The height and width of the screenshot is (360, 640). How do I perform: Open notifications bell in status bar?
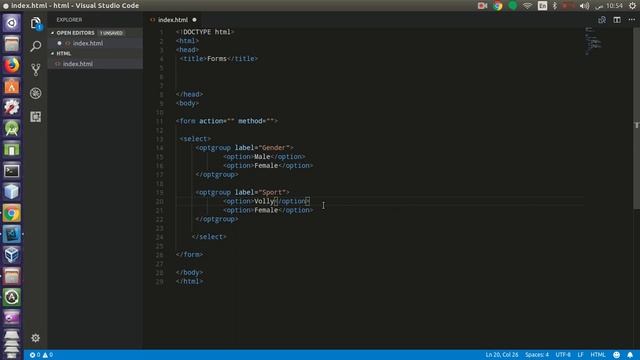(x=630, y=355)
